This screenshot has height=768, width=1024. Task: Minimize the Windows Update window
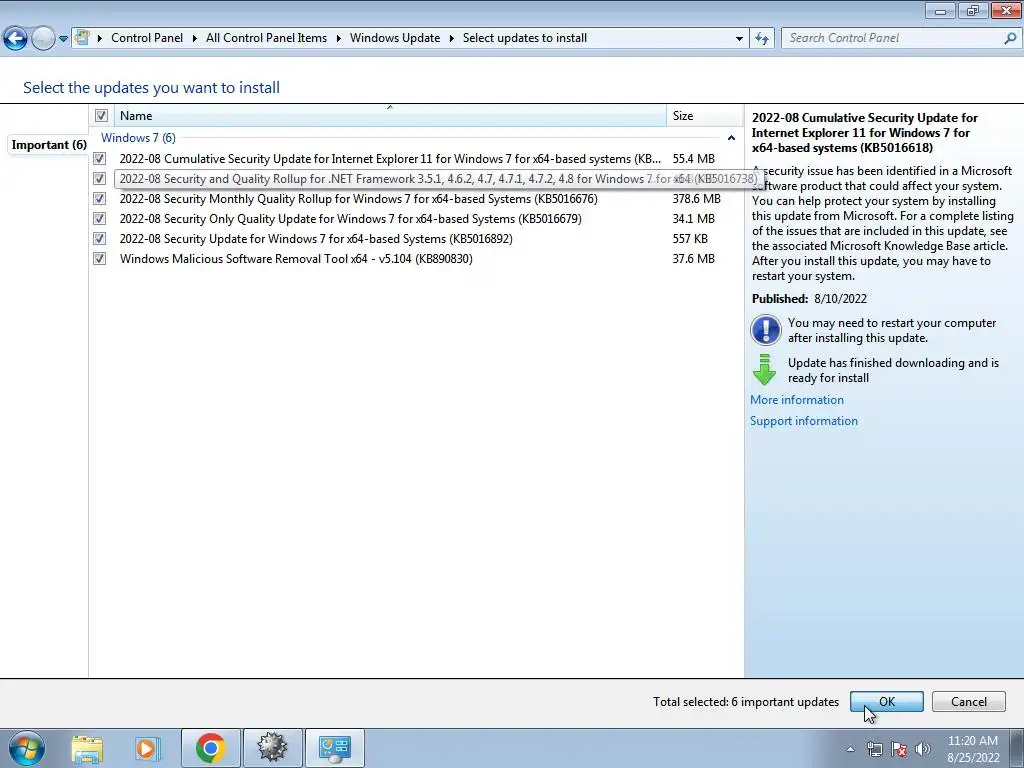(x=940, y=10)
